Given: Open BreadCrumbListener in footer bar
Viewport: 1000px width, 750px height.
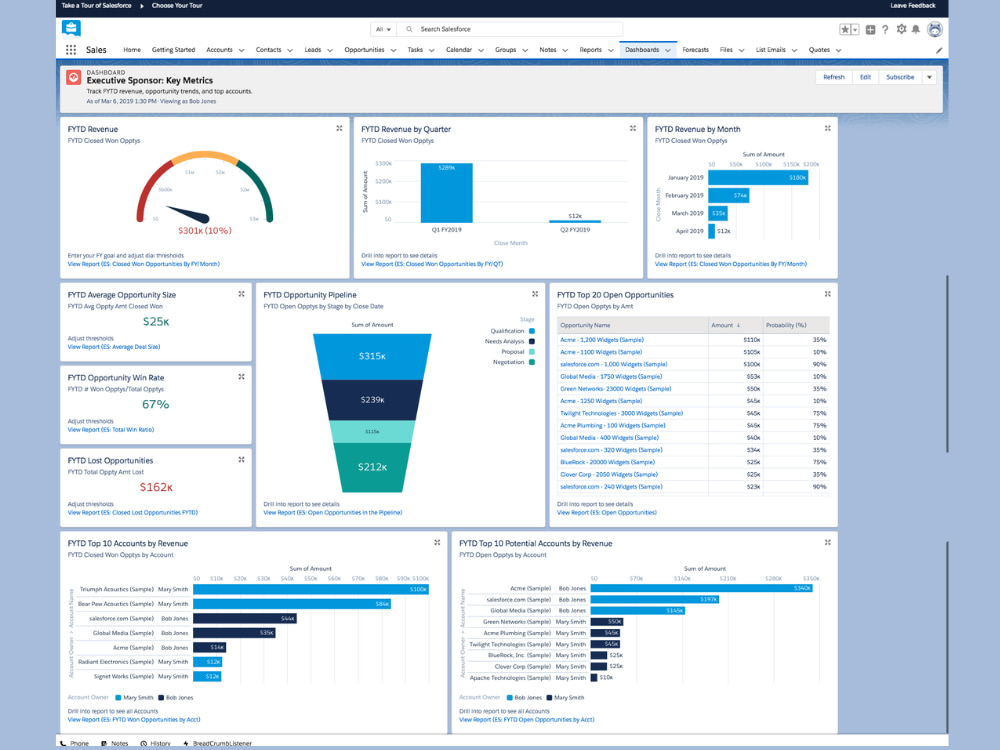Looking at the screenshot, I should 217,744.
